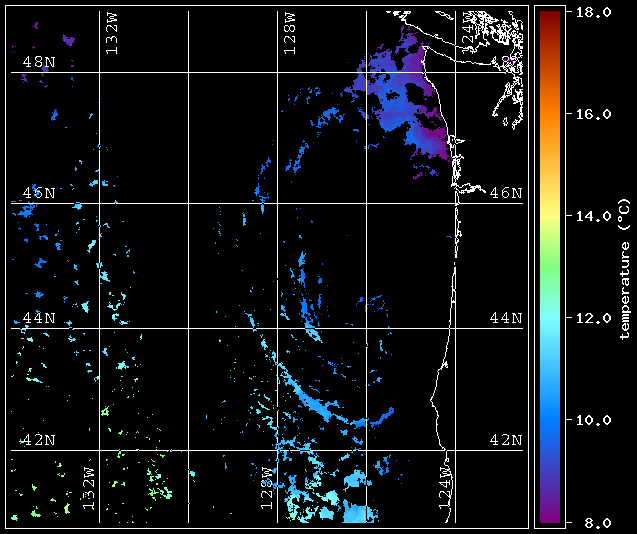
Task: Pick the yellow band of the colorbar
Action: tap(549, 210)
